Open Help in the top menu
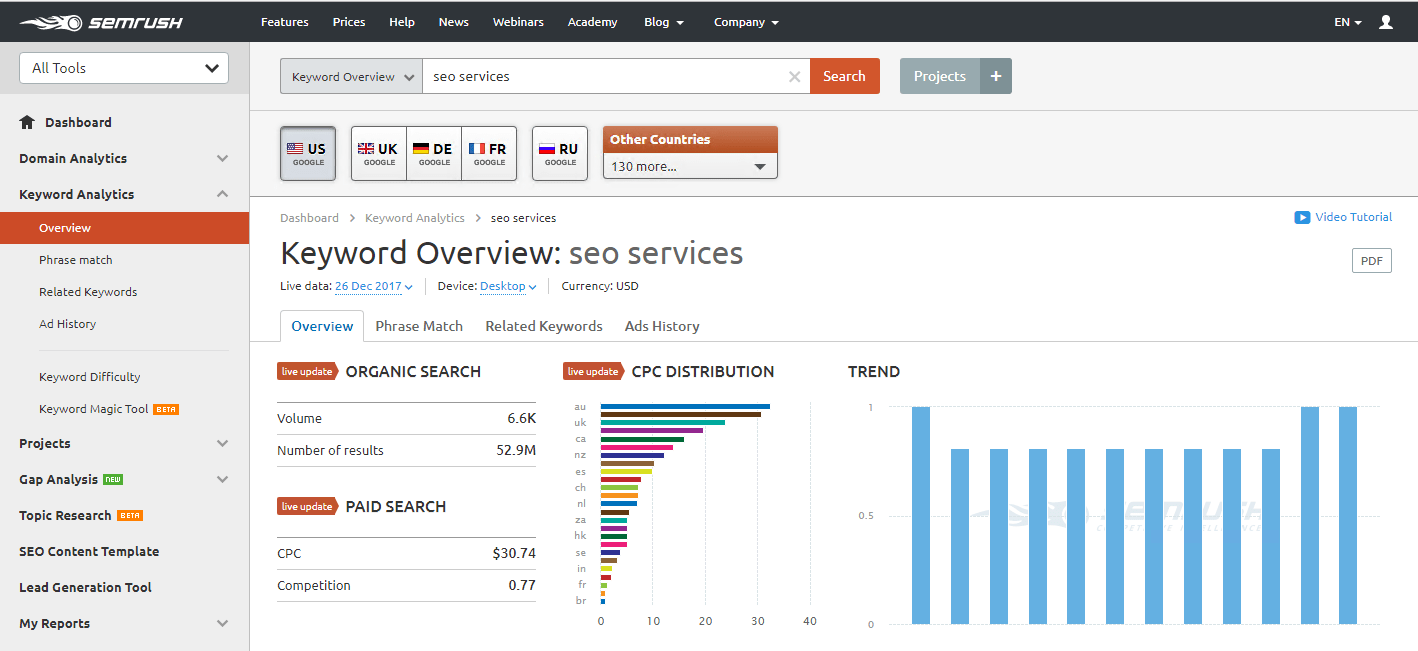This screenshot has height=651, width=1418. tap(402, 22)
